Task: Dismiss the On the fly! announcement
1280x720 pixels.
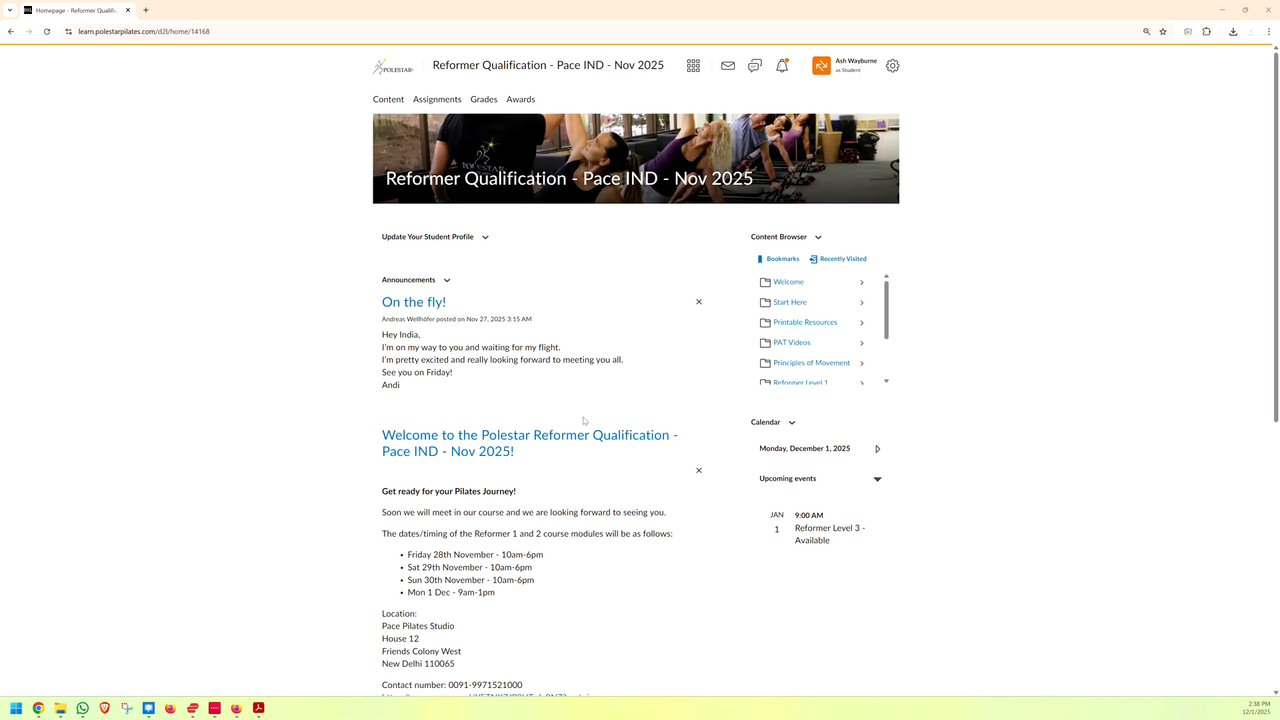Action: click(x=699, y=302)
